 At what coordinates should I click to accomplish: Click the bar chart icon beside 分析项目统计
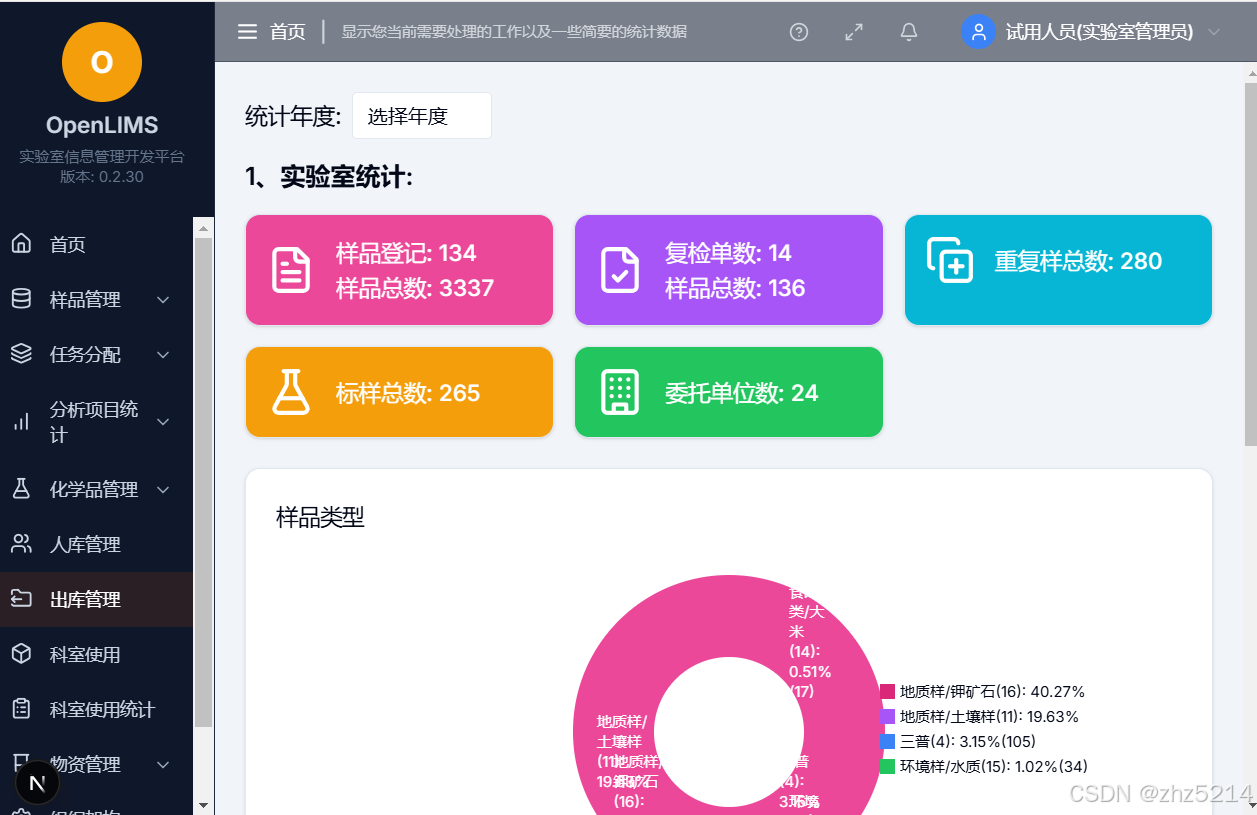click(x=21, y=422)
